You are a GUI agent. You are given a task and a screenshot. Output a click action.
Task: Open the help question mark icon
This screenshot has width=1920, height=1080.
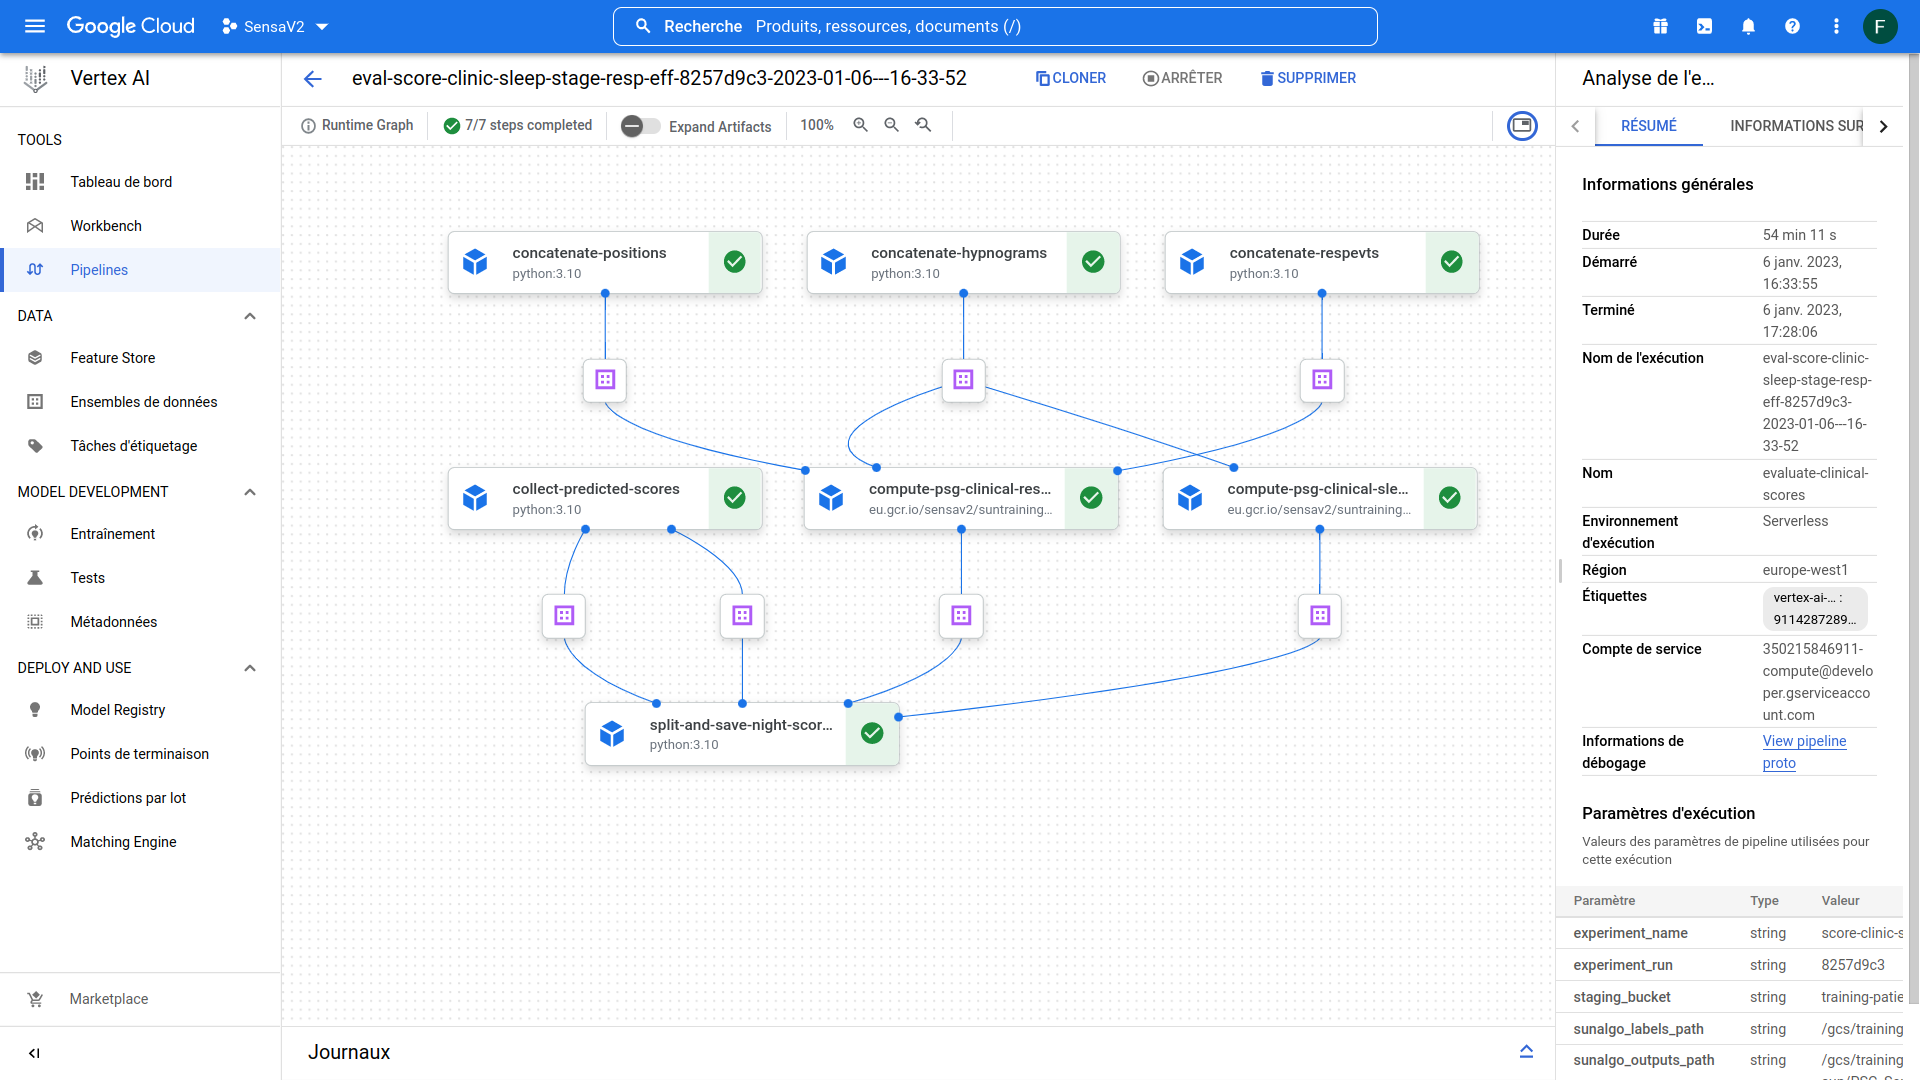pos(1792,26)
